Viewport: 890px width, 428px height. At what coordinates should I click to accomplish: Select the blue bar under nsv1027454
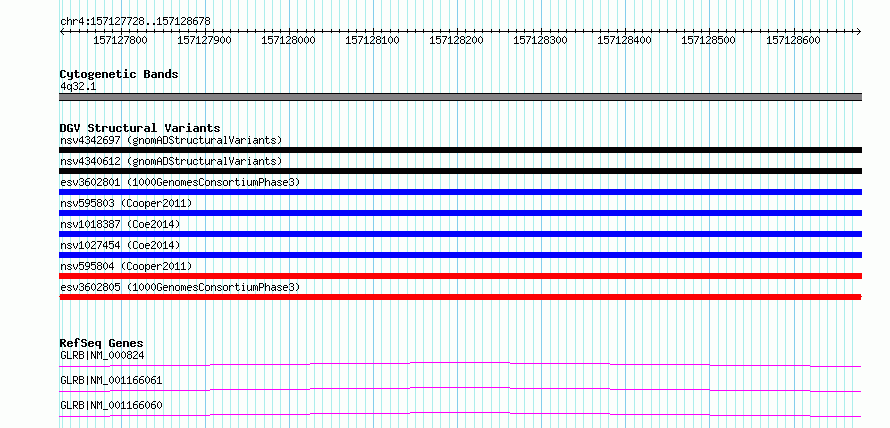pos(460,255)
